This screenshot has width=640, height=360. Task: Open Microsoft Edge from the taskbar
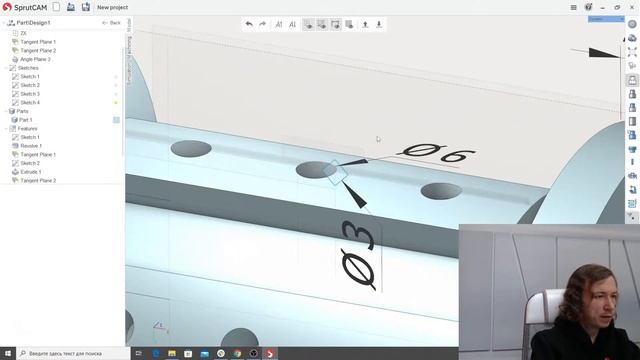(x=156, y=353)
